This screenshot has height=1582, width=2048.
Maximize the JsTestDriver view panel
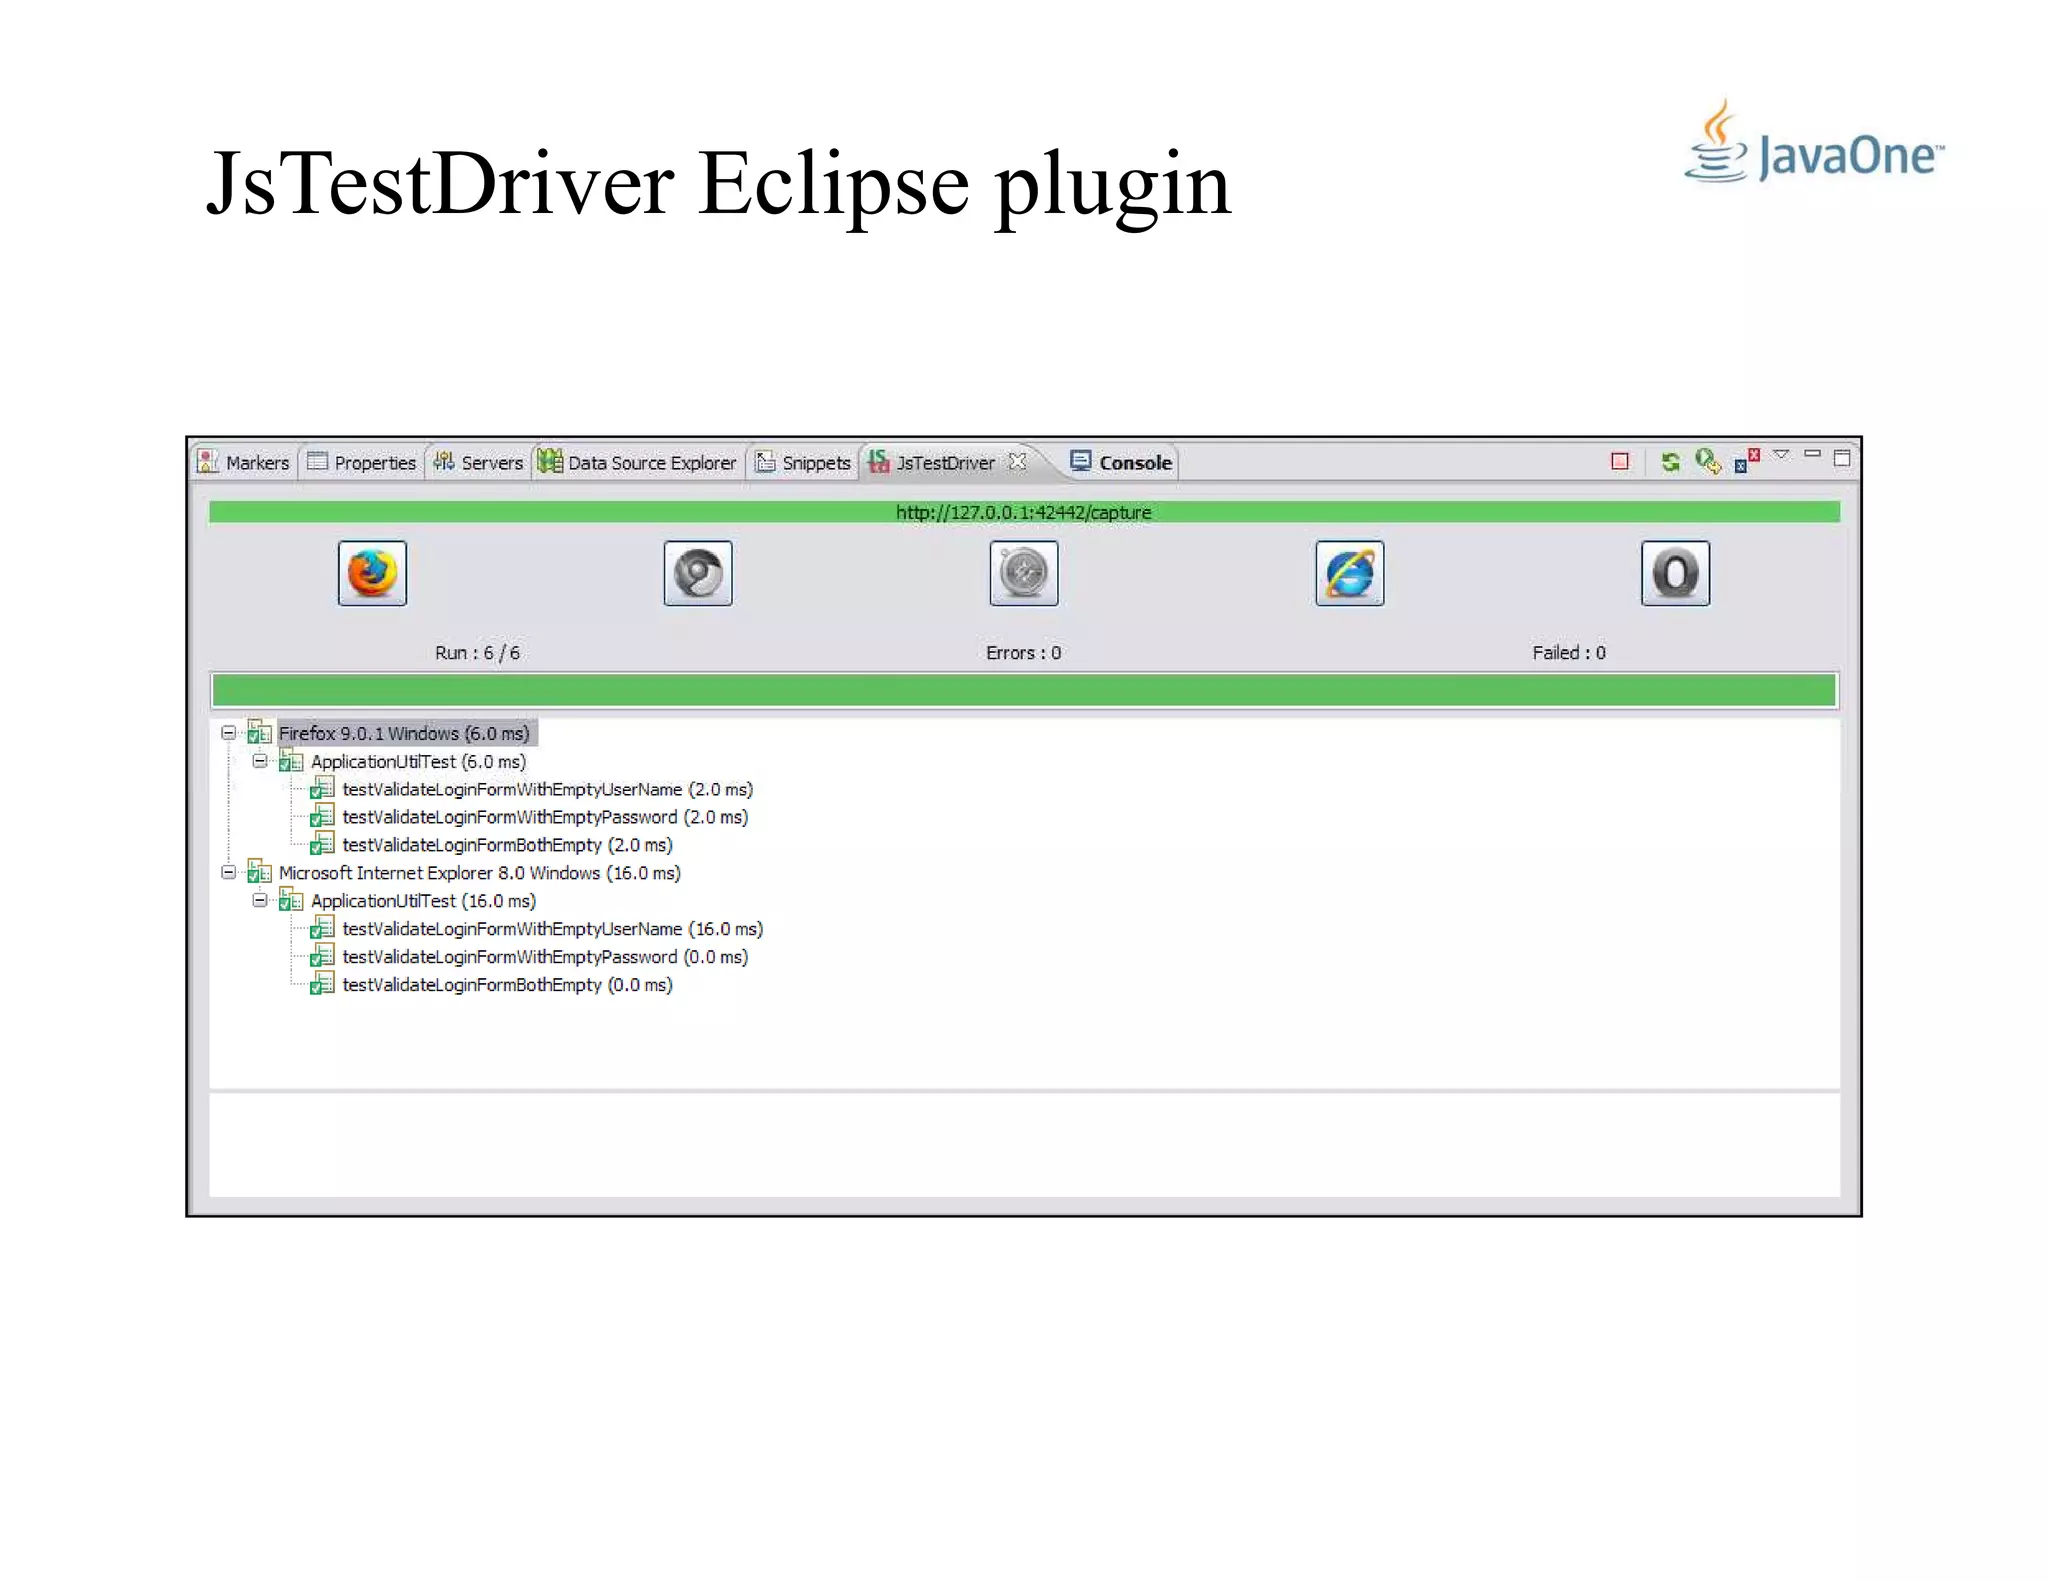click(x=1842, y=458)
